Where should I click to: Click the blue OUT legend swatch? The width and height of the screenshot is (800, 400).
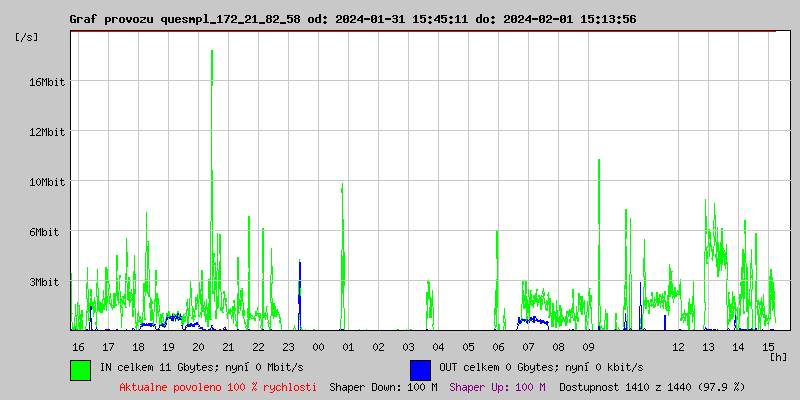[420, 369]
